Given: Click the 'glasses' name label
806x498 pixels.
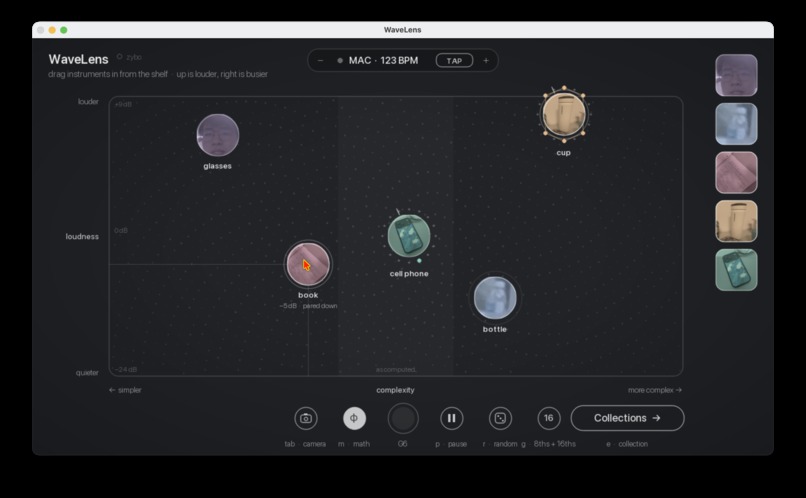Looking at the screenshot, I should tap(217, 166).
